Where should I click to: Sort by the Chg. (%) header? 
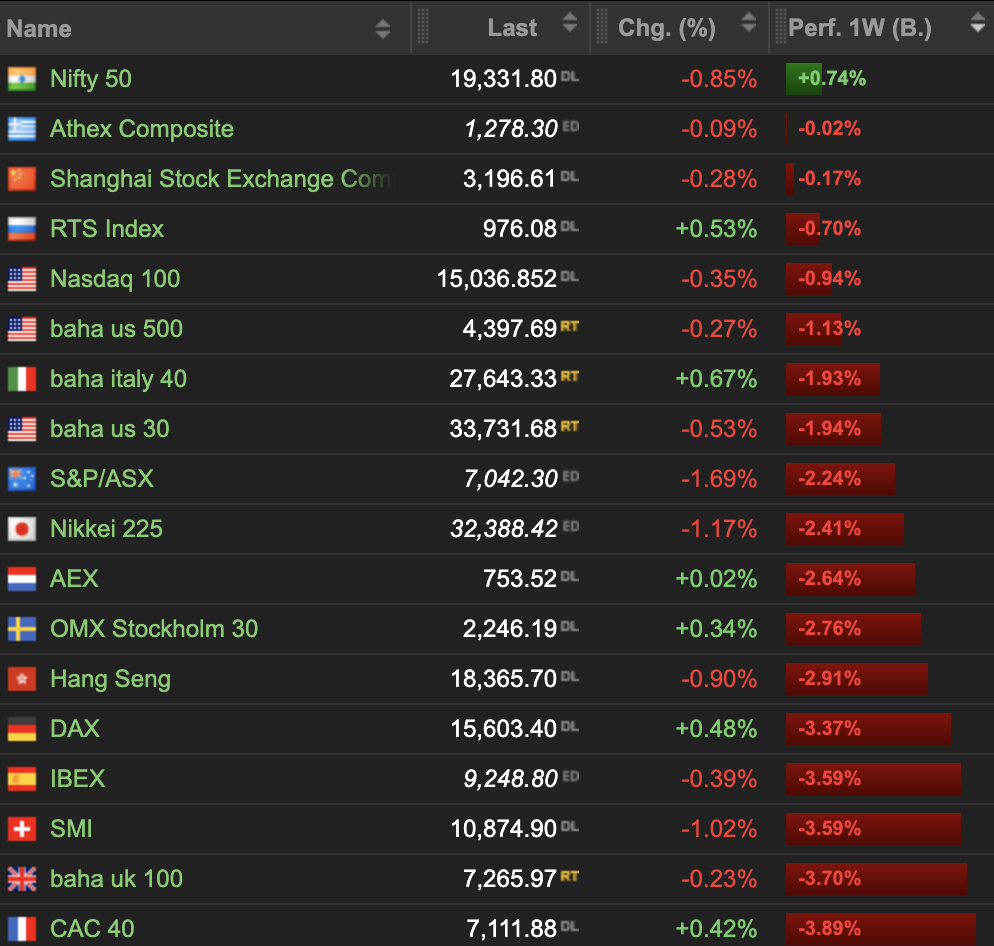[667, 28]
